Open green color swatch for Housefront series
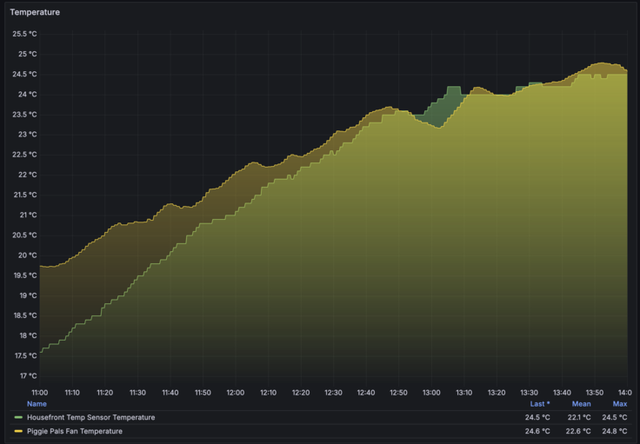The width and height of the screenshot is (640, 444). (18, 417)
